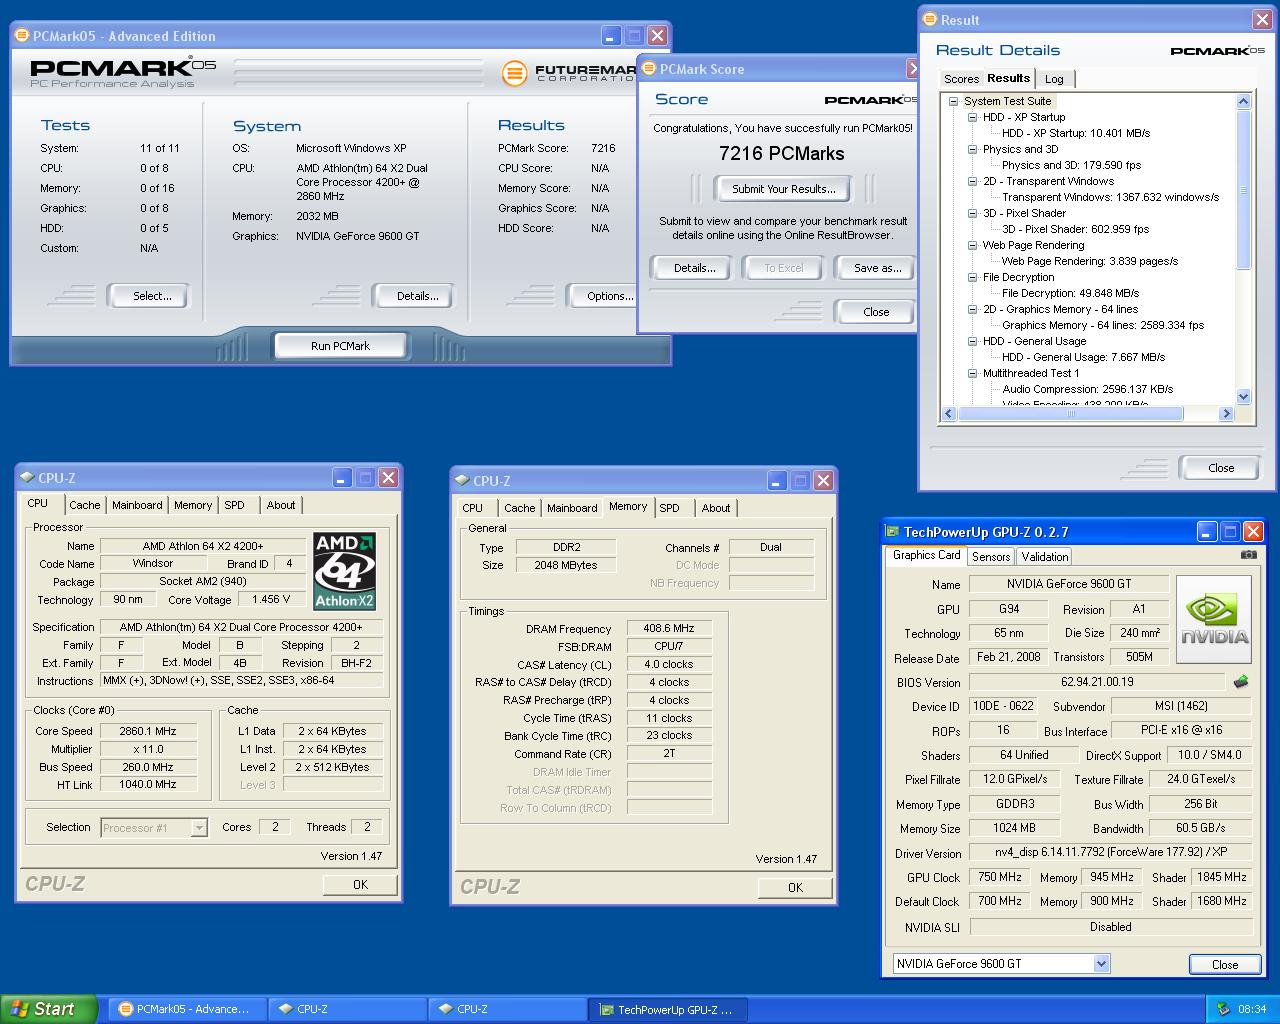The image size is (1280, 1024).
Task: Collapse the HDD - XP Startup node
Action: pos(973,117)
